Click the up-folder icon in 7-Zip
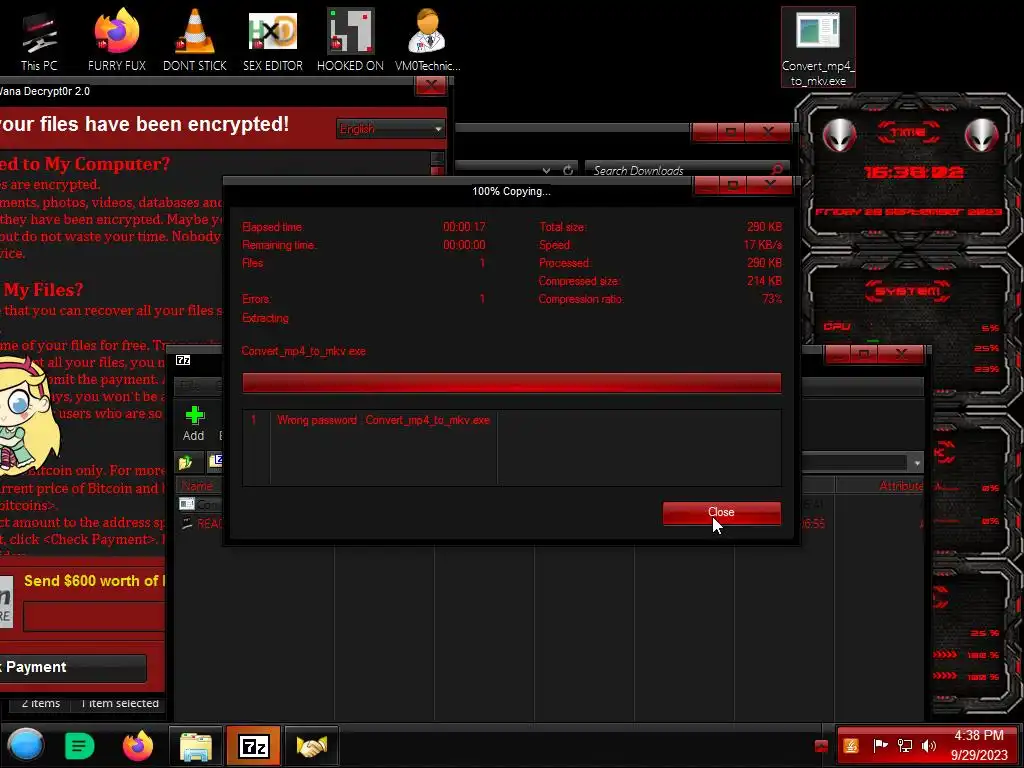The height and width of the screenshot is (768, 1024). pos(185,462)
